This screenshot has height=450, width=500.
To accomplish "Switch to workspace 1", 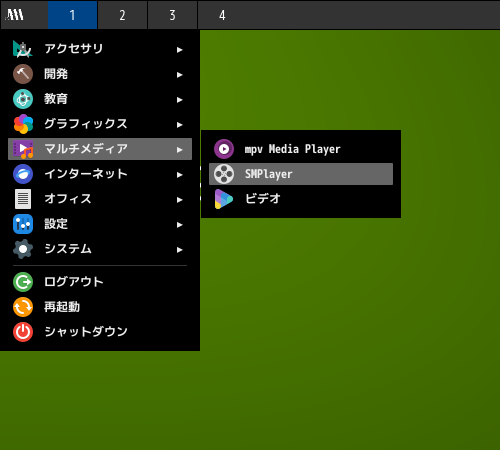I will pyautogui.click(x=72, y=15).
